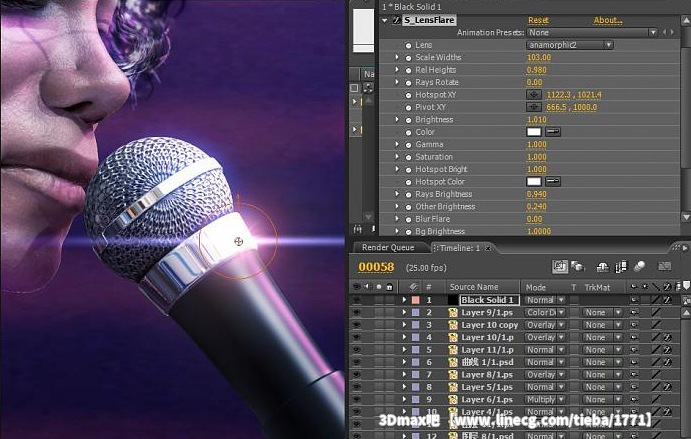This screenshot has height=439, width=691.
Task: Go to previous animation preset arrow
Action: click(665, 33)
